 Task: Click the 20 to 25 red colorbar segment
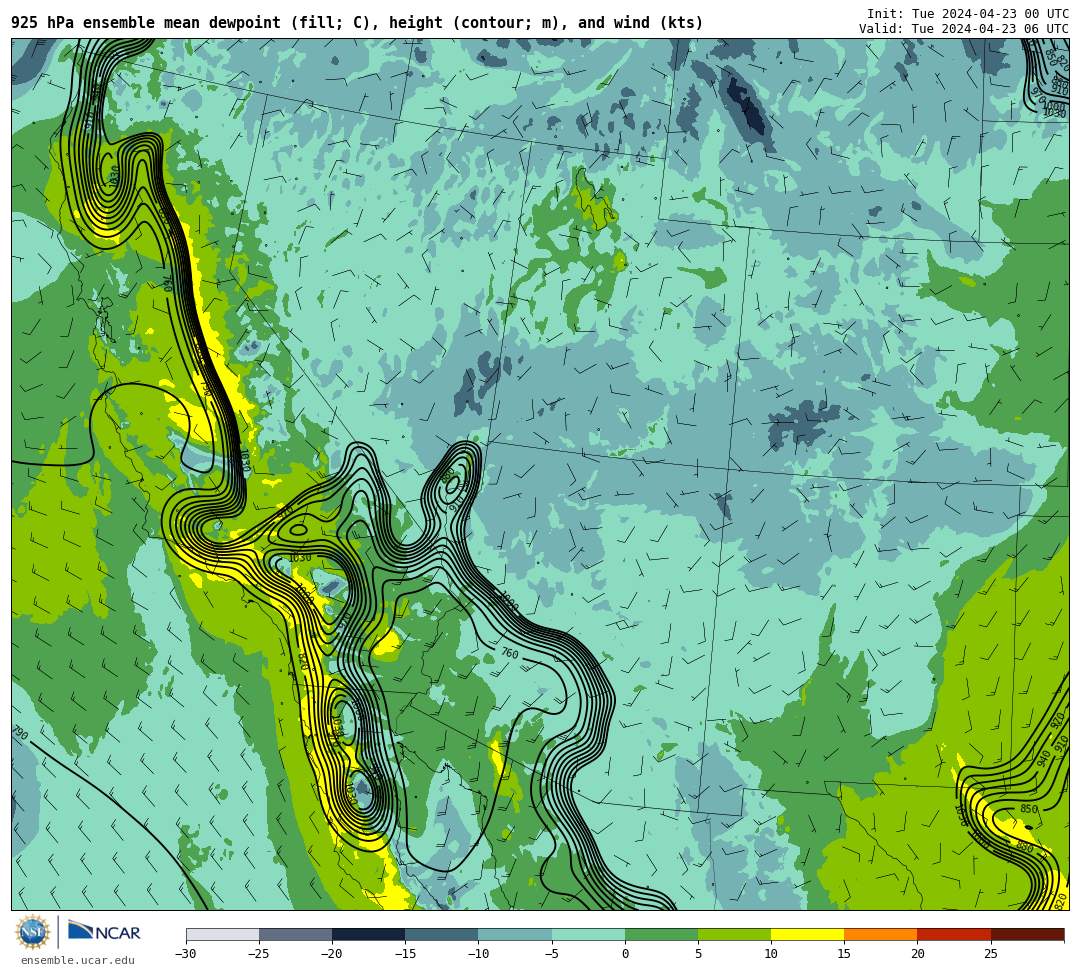[954, 934]
